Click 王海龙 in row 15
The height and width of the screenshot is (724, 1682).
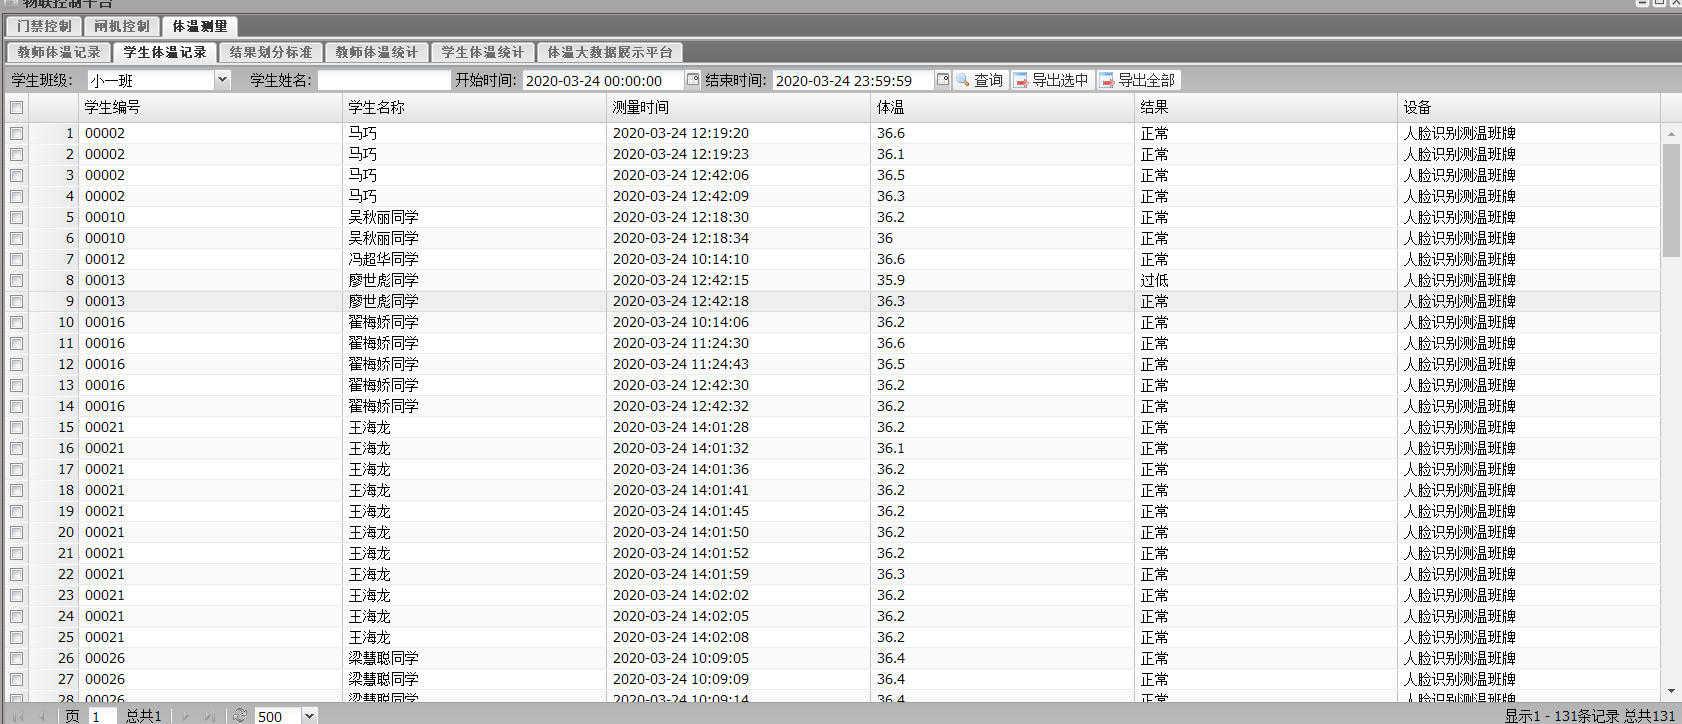pos(369,427)
